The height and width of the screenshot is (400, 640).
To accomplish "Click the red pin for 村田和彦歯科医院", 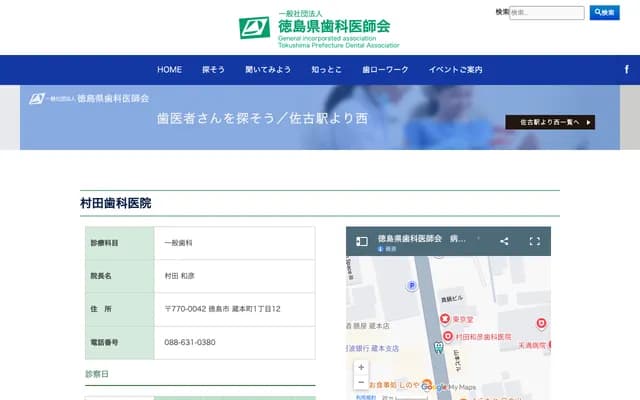I will (448, 336).
